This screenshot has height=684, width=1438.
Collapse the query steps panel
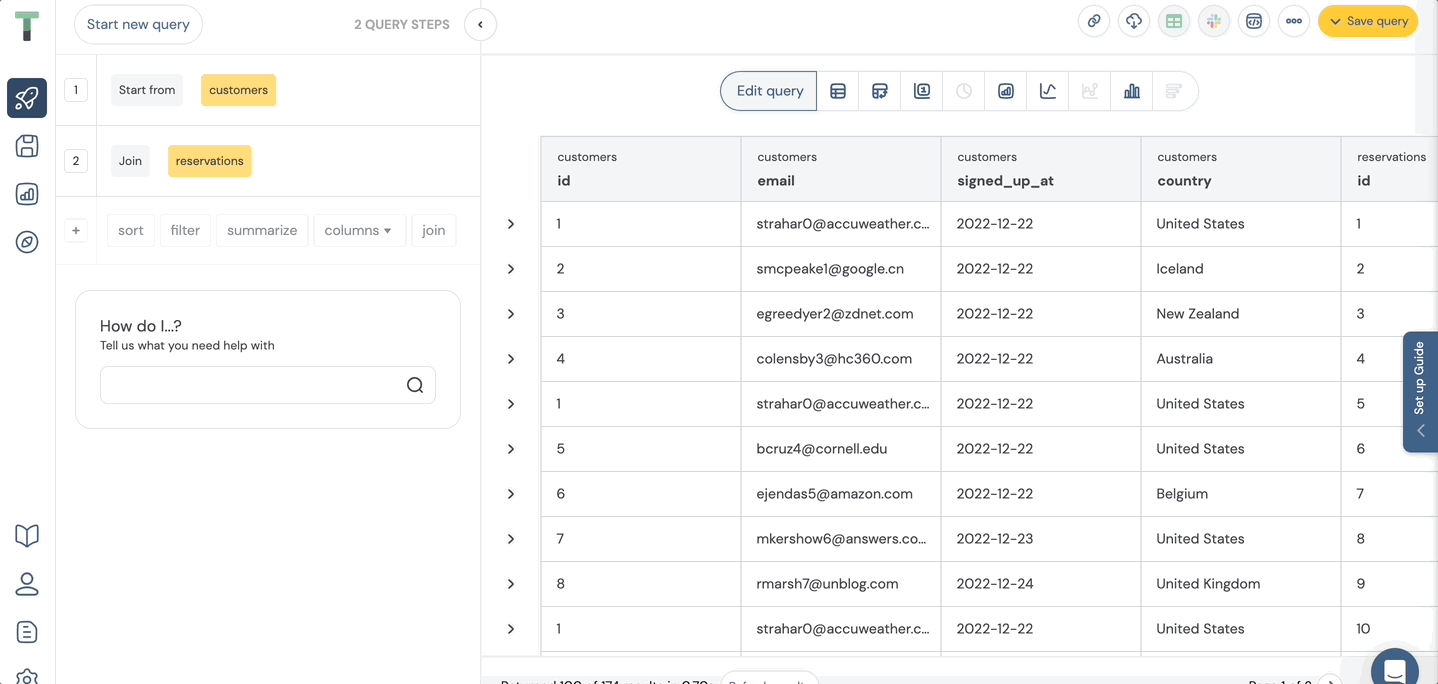[x=481, y=24]
